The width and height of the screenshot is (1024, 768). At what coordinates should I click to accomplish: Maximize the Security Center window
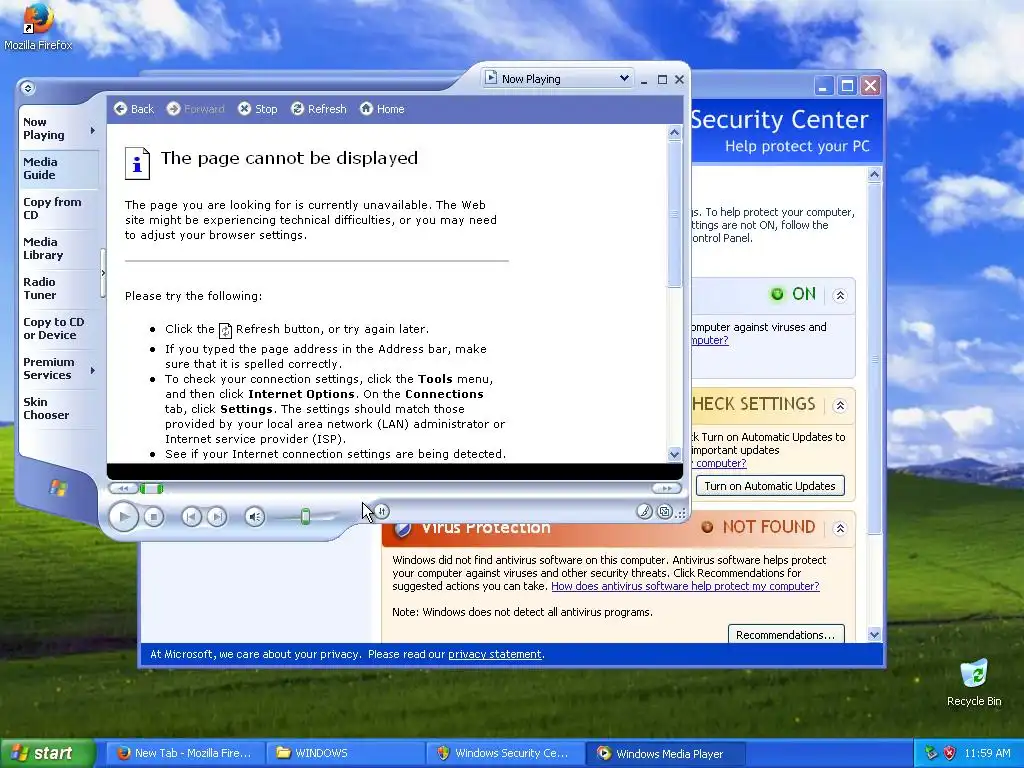point(847,86)
